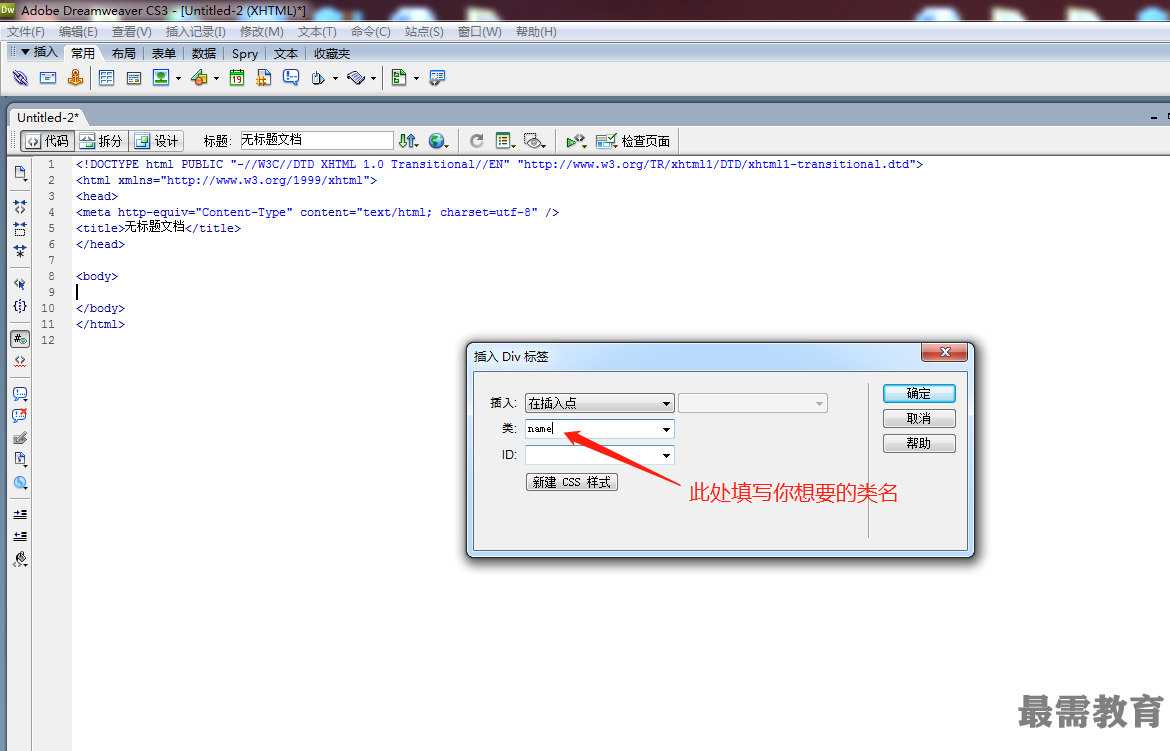The width and height of the screenshot is (1170, 751).
Task: Click the Templates icon
Action: coord(399,78)
